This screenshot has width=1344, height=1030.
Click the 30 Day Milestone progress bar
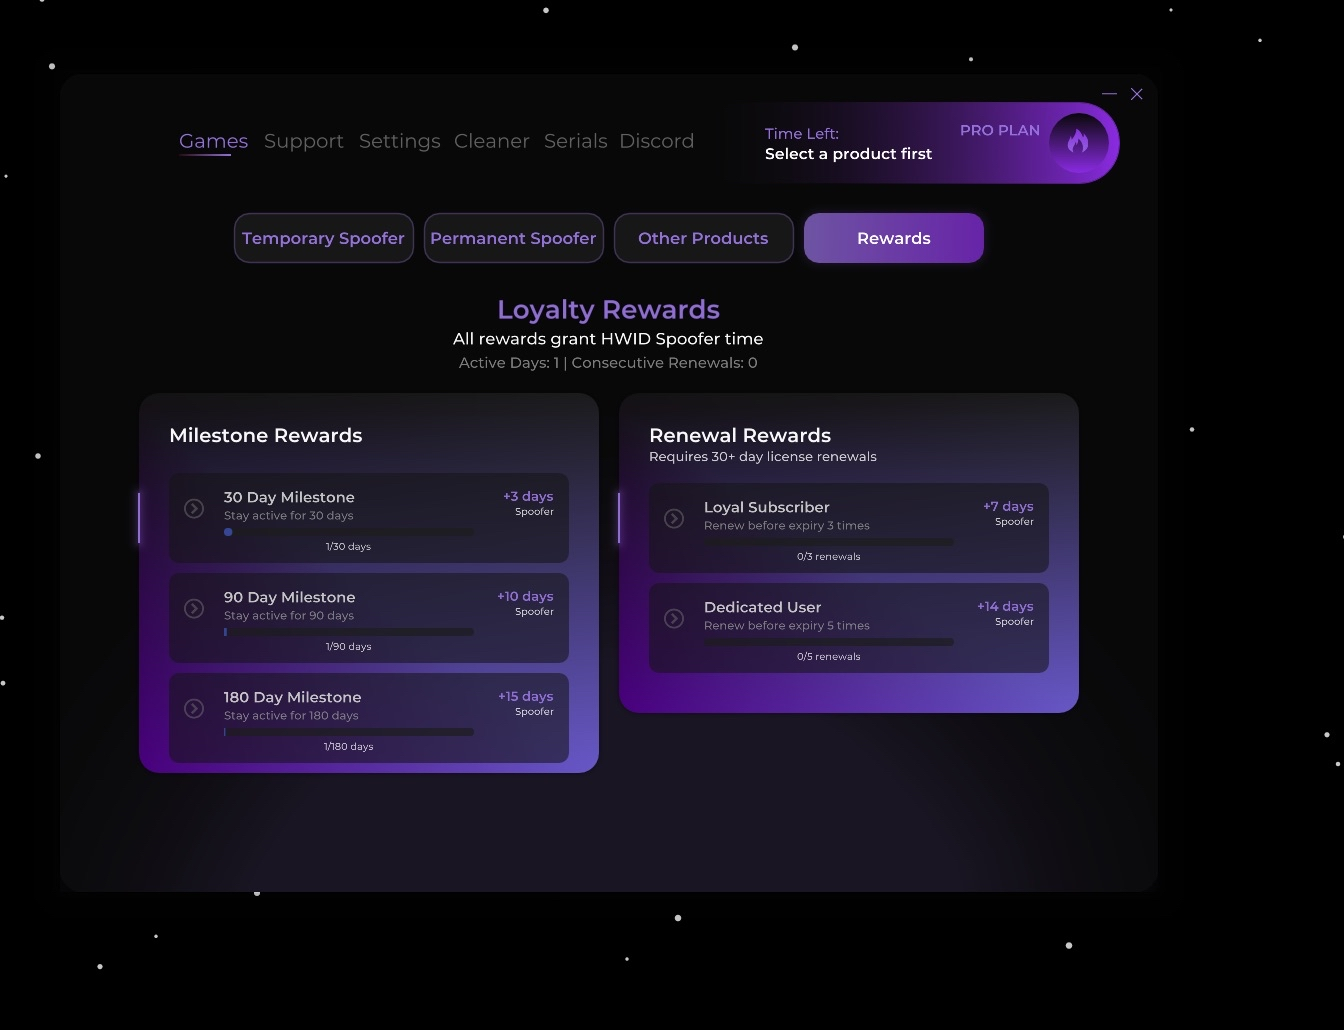(348, 532)
